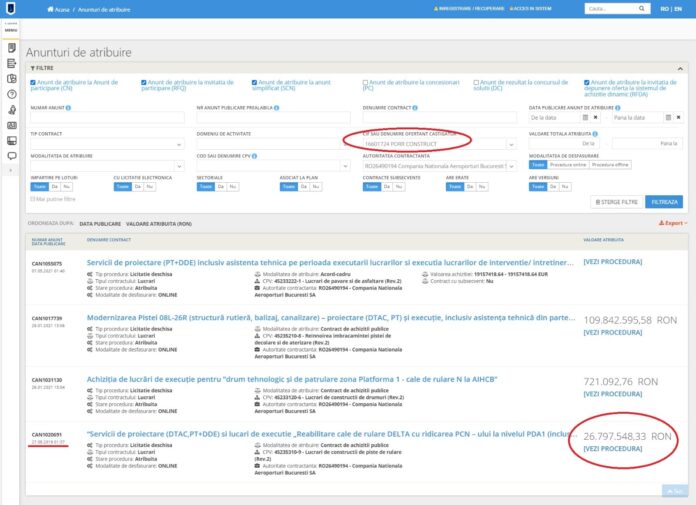This screenshot has width=696, height=505.
Task: Click the FILTREAZA button
Action: click(663, 201)
